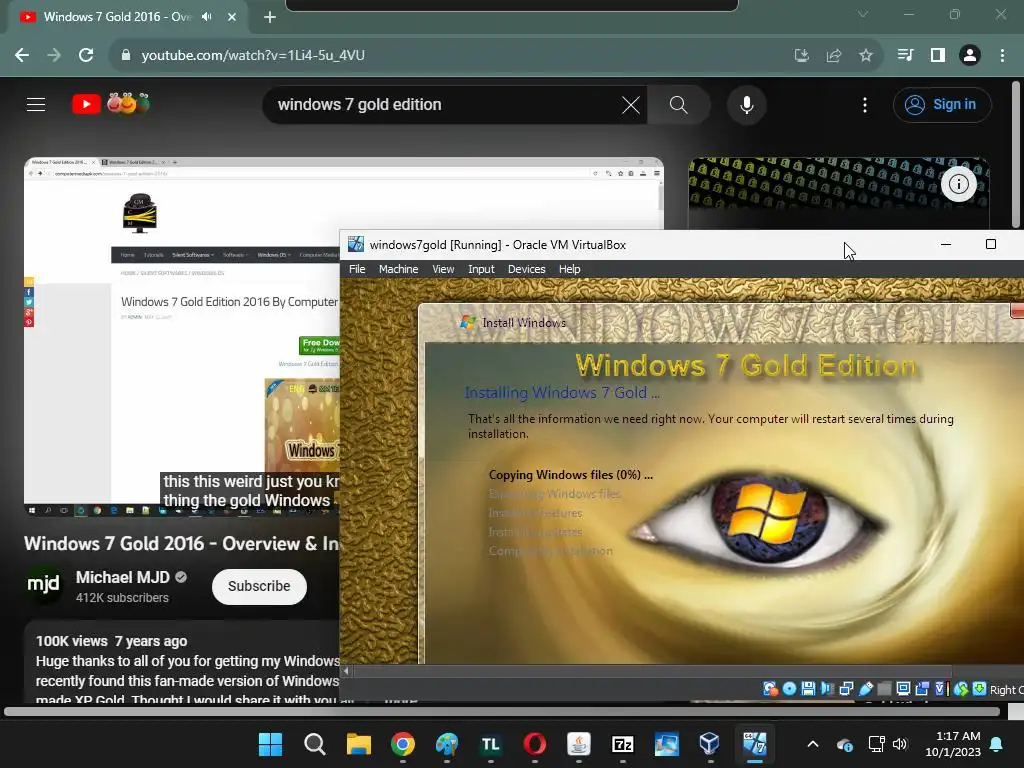Start voice search with the microphone icon
The image size is (1024, 768).
(x=746, y=104)
